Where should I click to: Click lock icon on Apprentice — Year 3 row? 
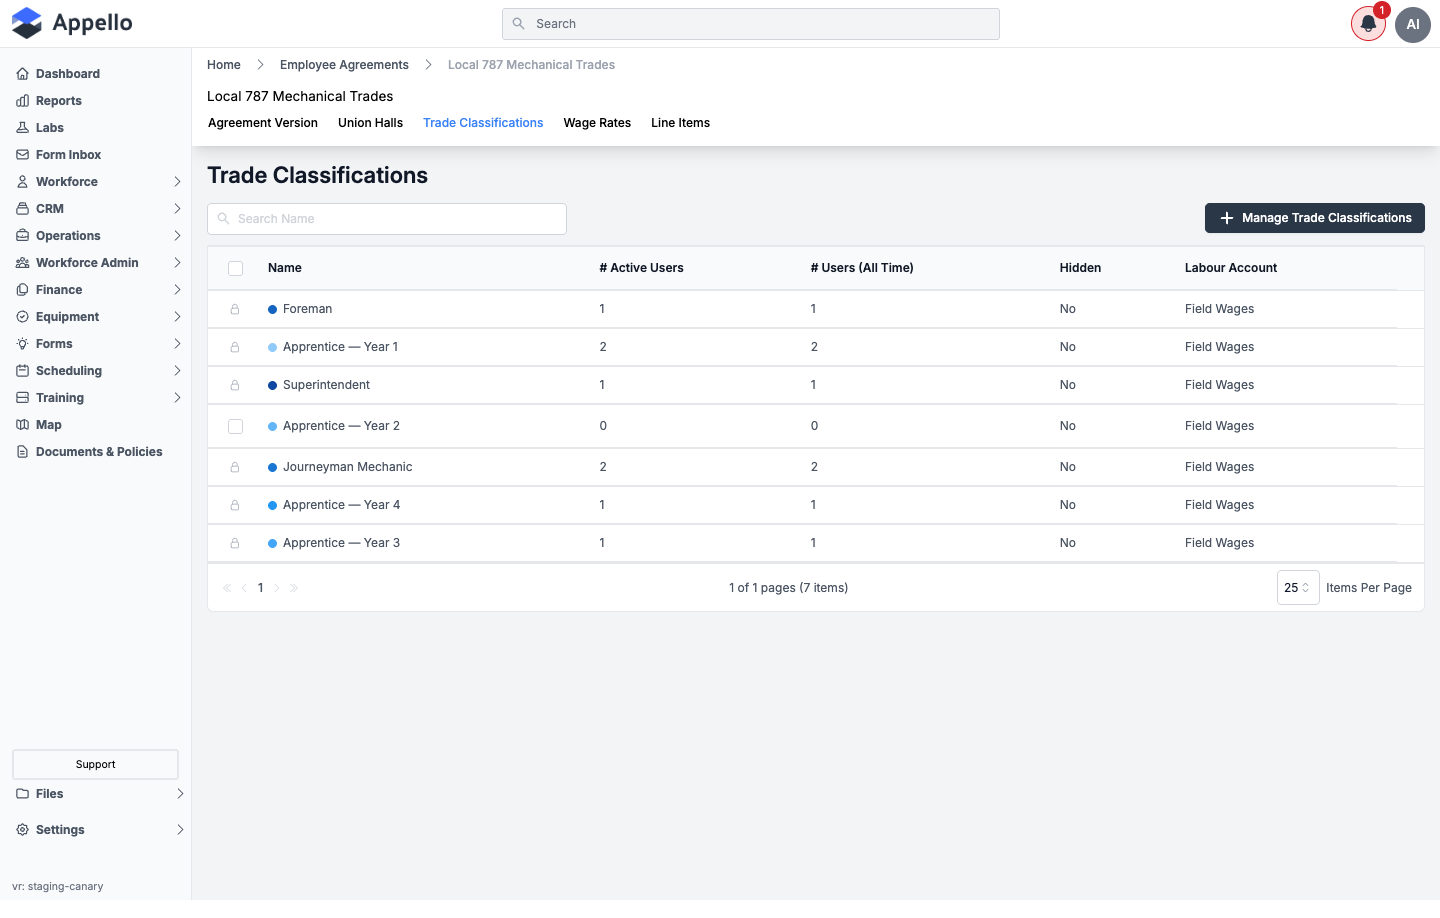point(235,544)
